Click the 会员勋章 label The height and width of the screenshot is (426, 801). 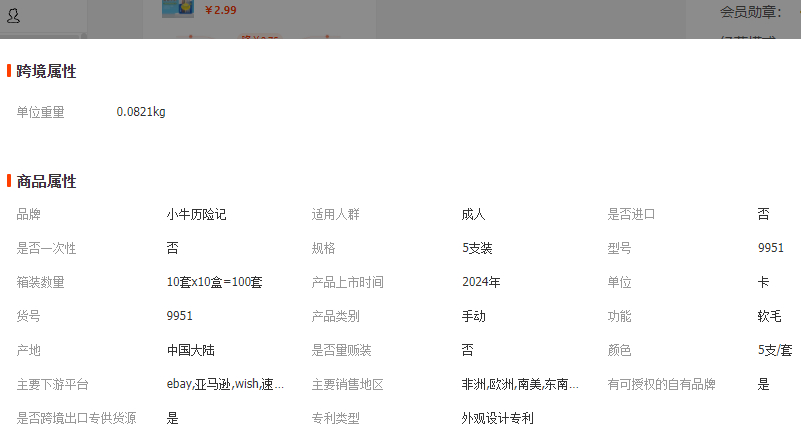[750, 12]
